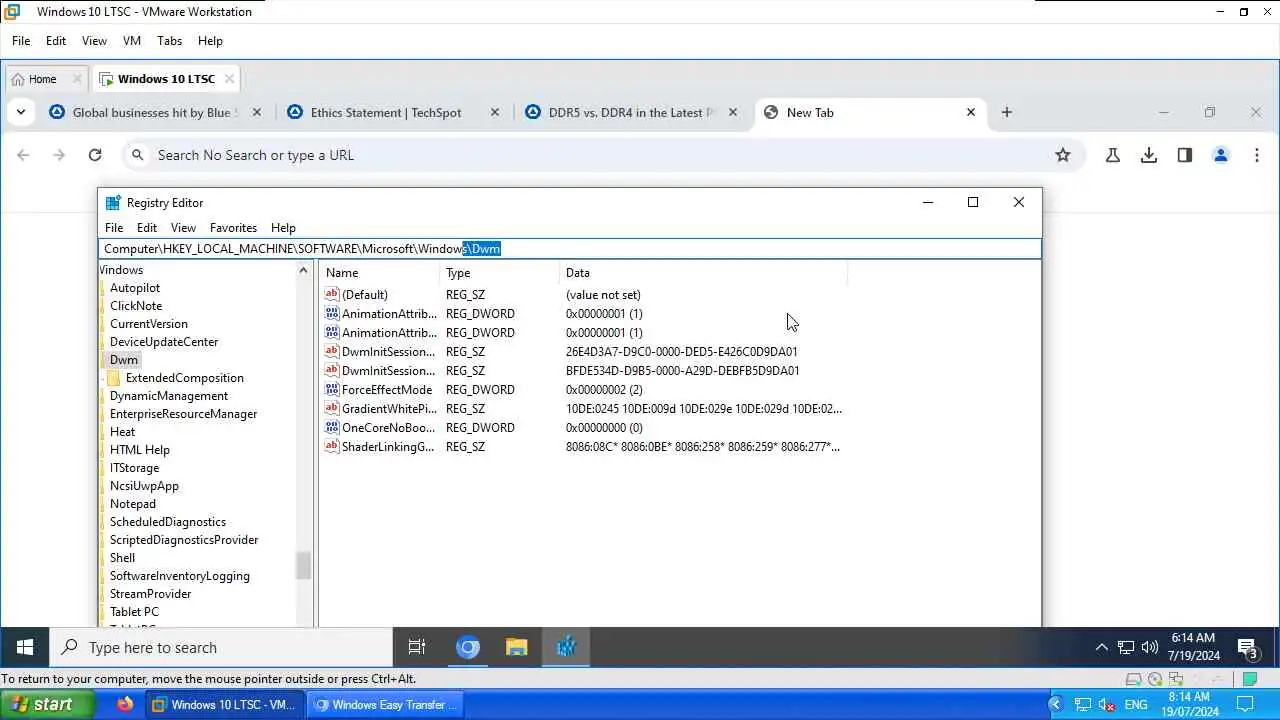Open ENG language indicator in host tray
The height and width of the screenshot is (720, 1280).
1136,704
